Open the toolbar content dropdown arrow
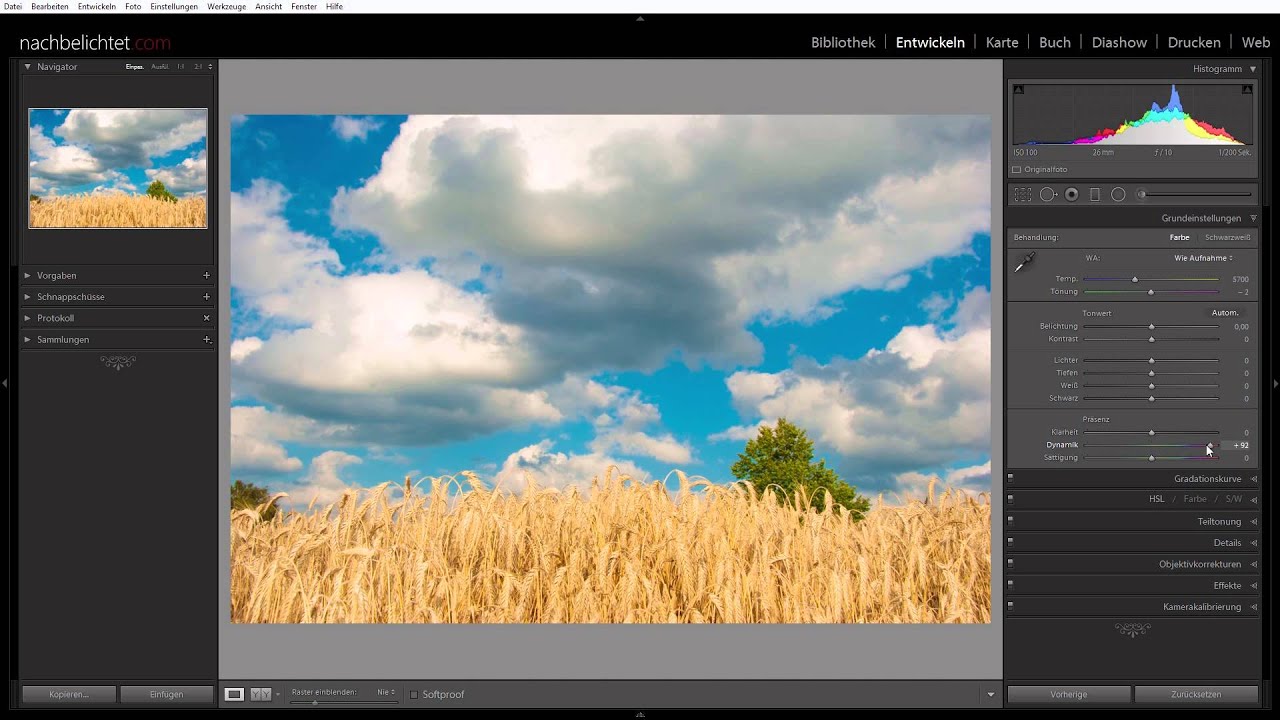The image size is (1280, 720). point(991,694)
